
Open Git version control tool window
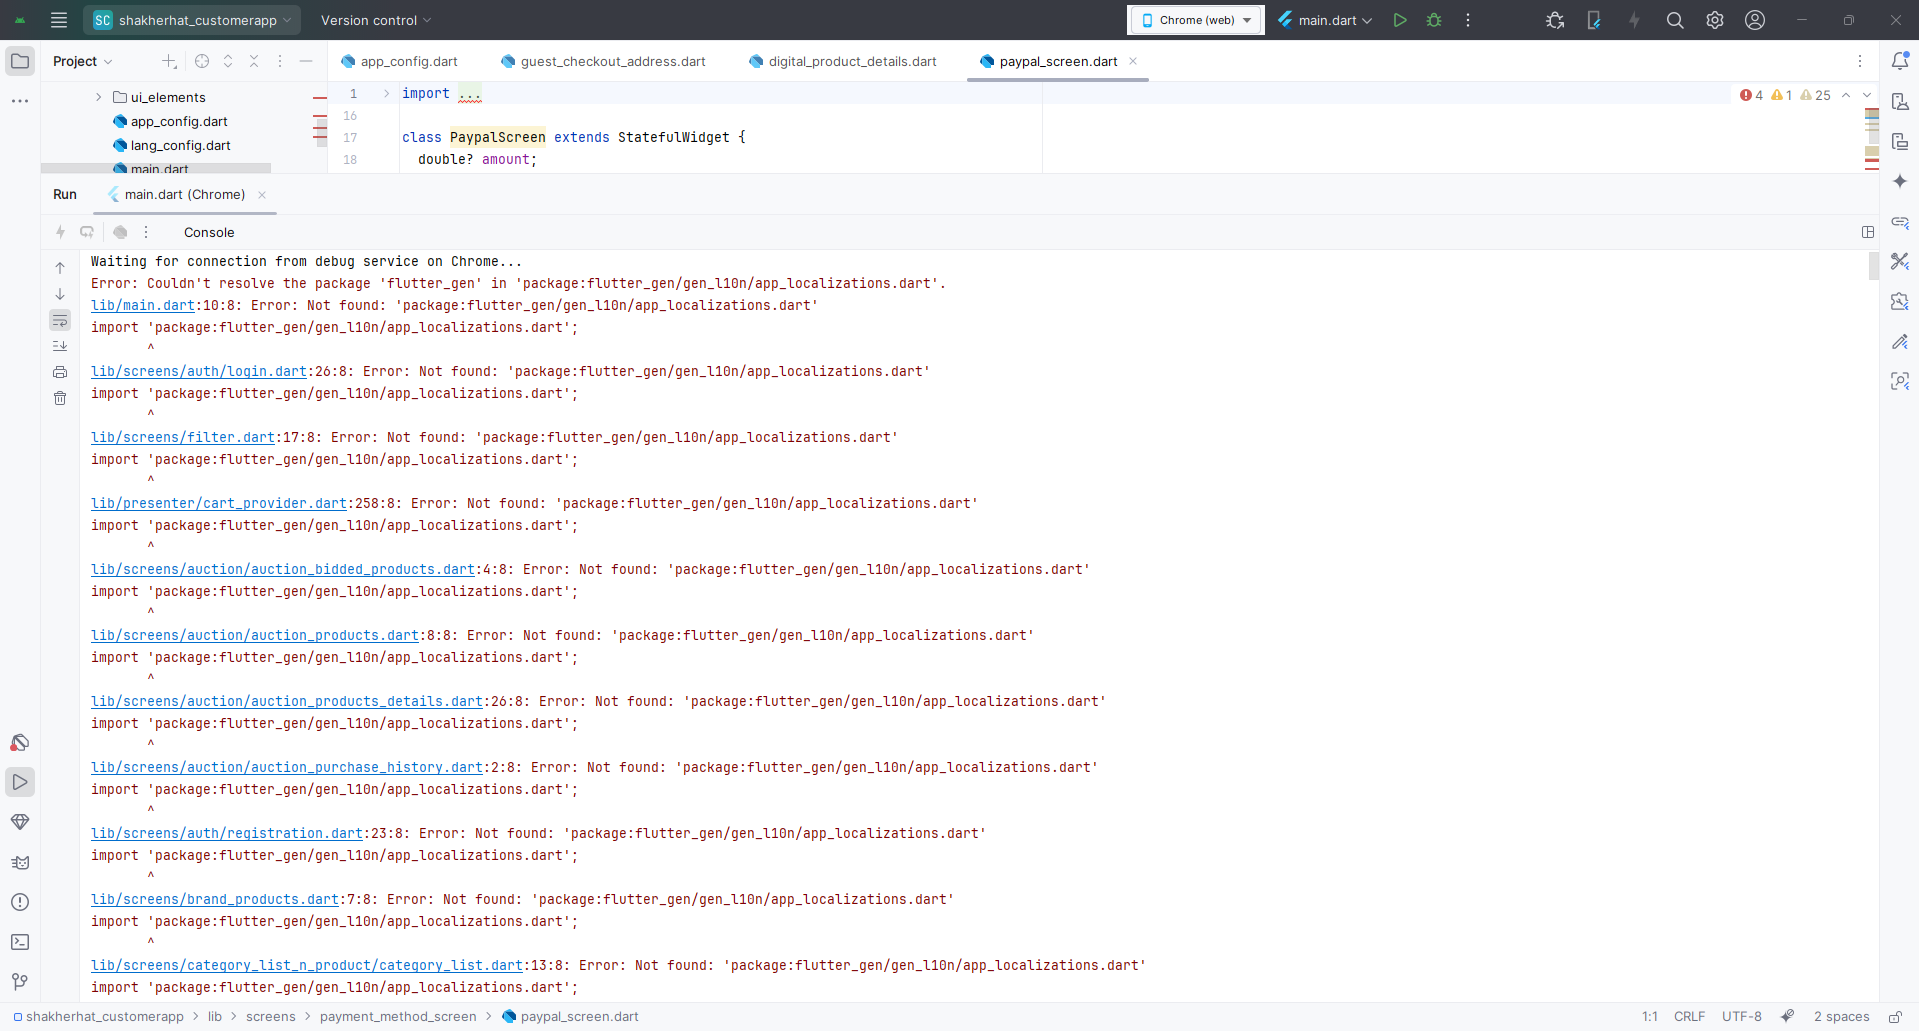pos(20,982)
